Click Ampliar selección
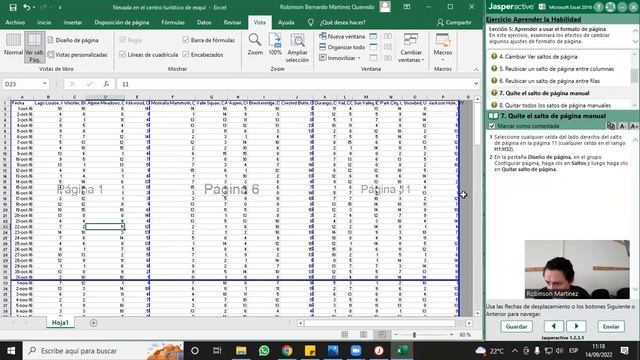The height and width of the screenshot is (360, 640). coord(297,48)
